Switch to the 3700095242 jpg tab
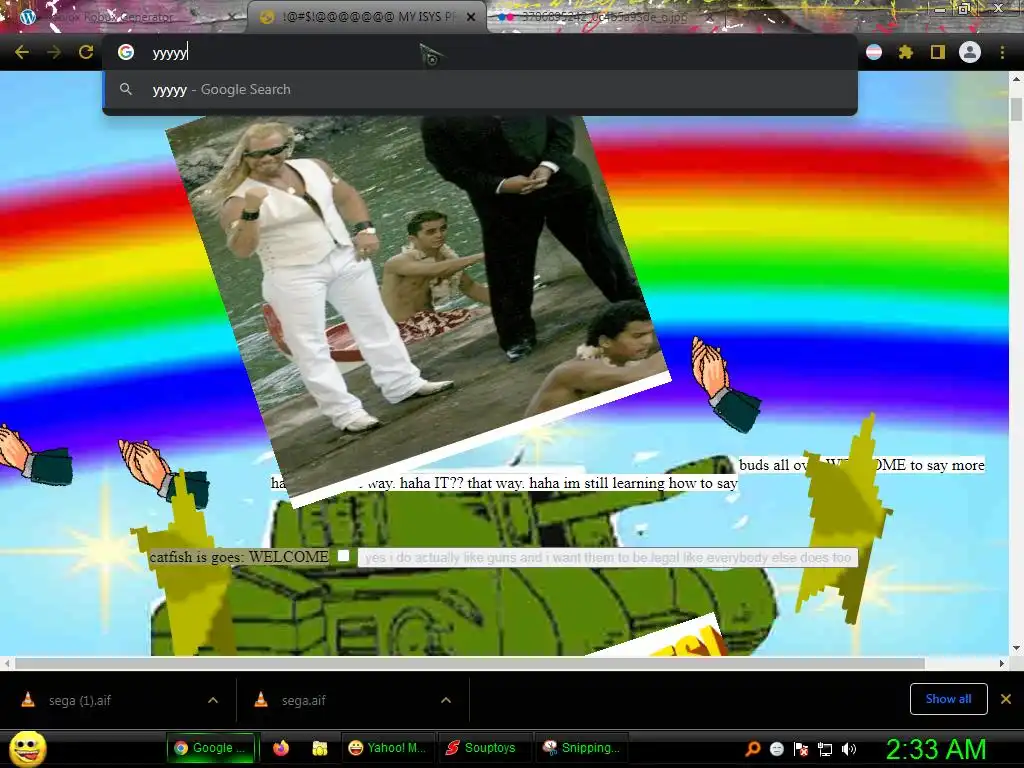 click(x=604, y=17)
